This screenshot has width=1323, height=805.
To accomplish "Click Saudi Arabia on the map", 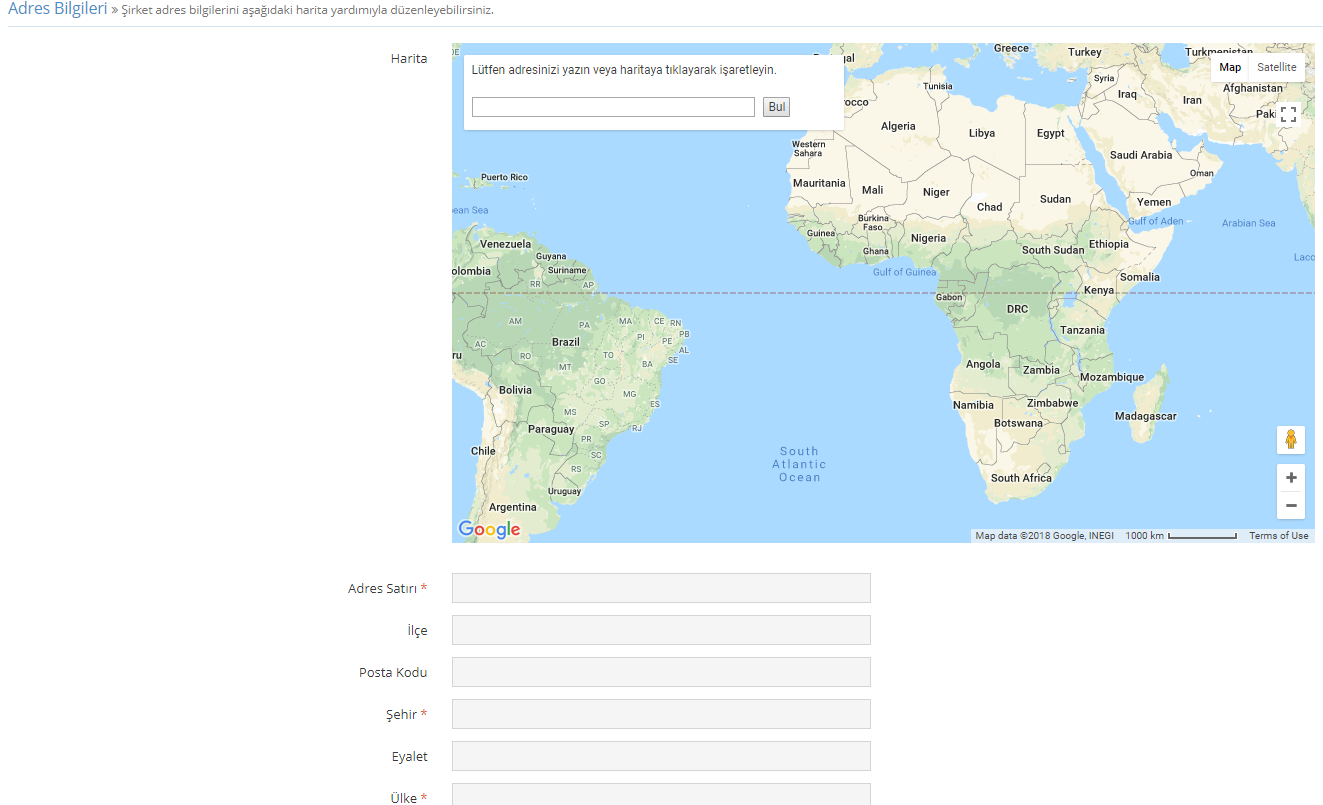I will click(x=1141, y=155).
